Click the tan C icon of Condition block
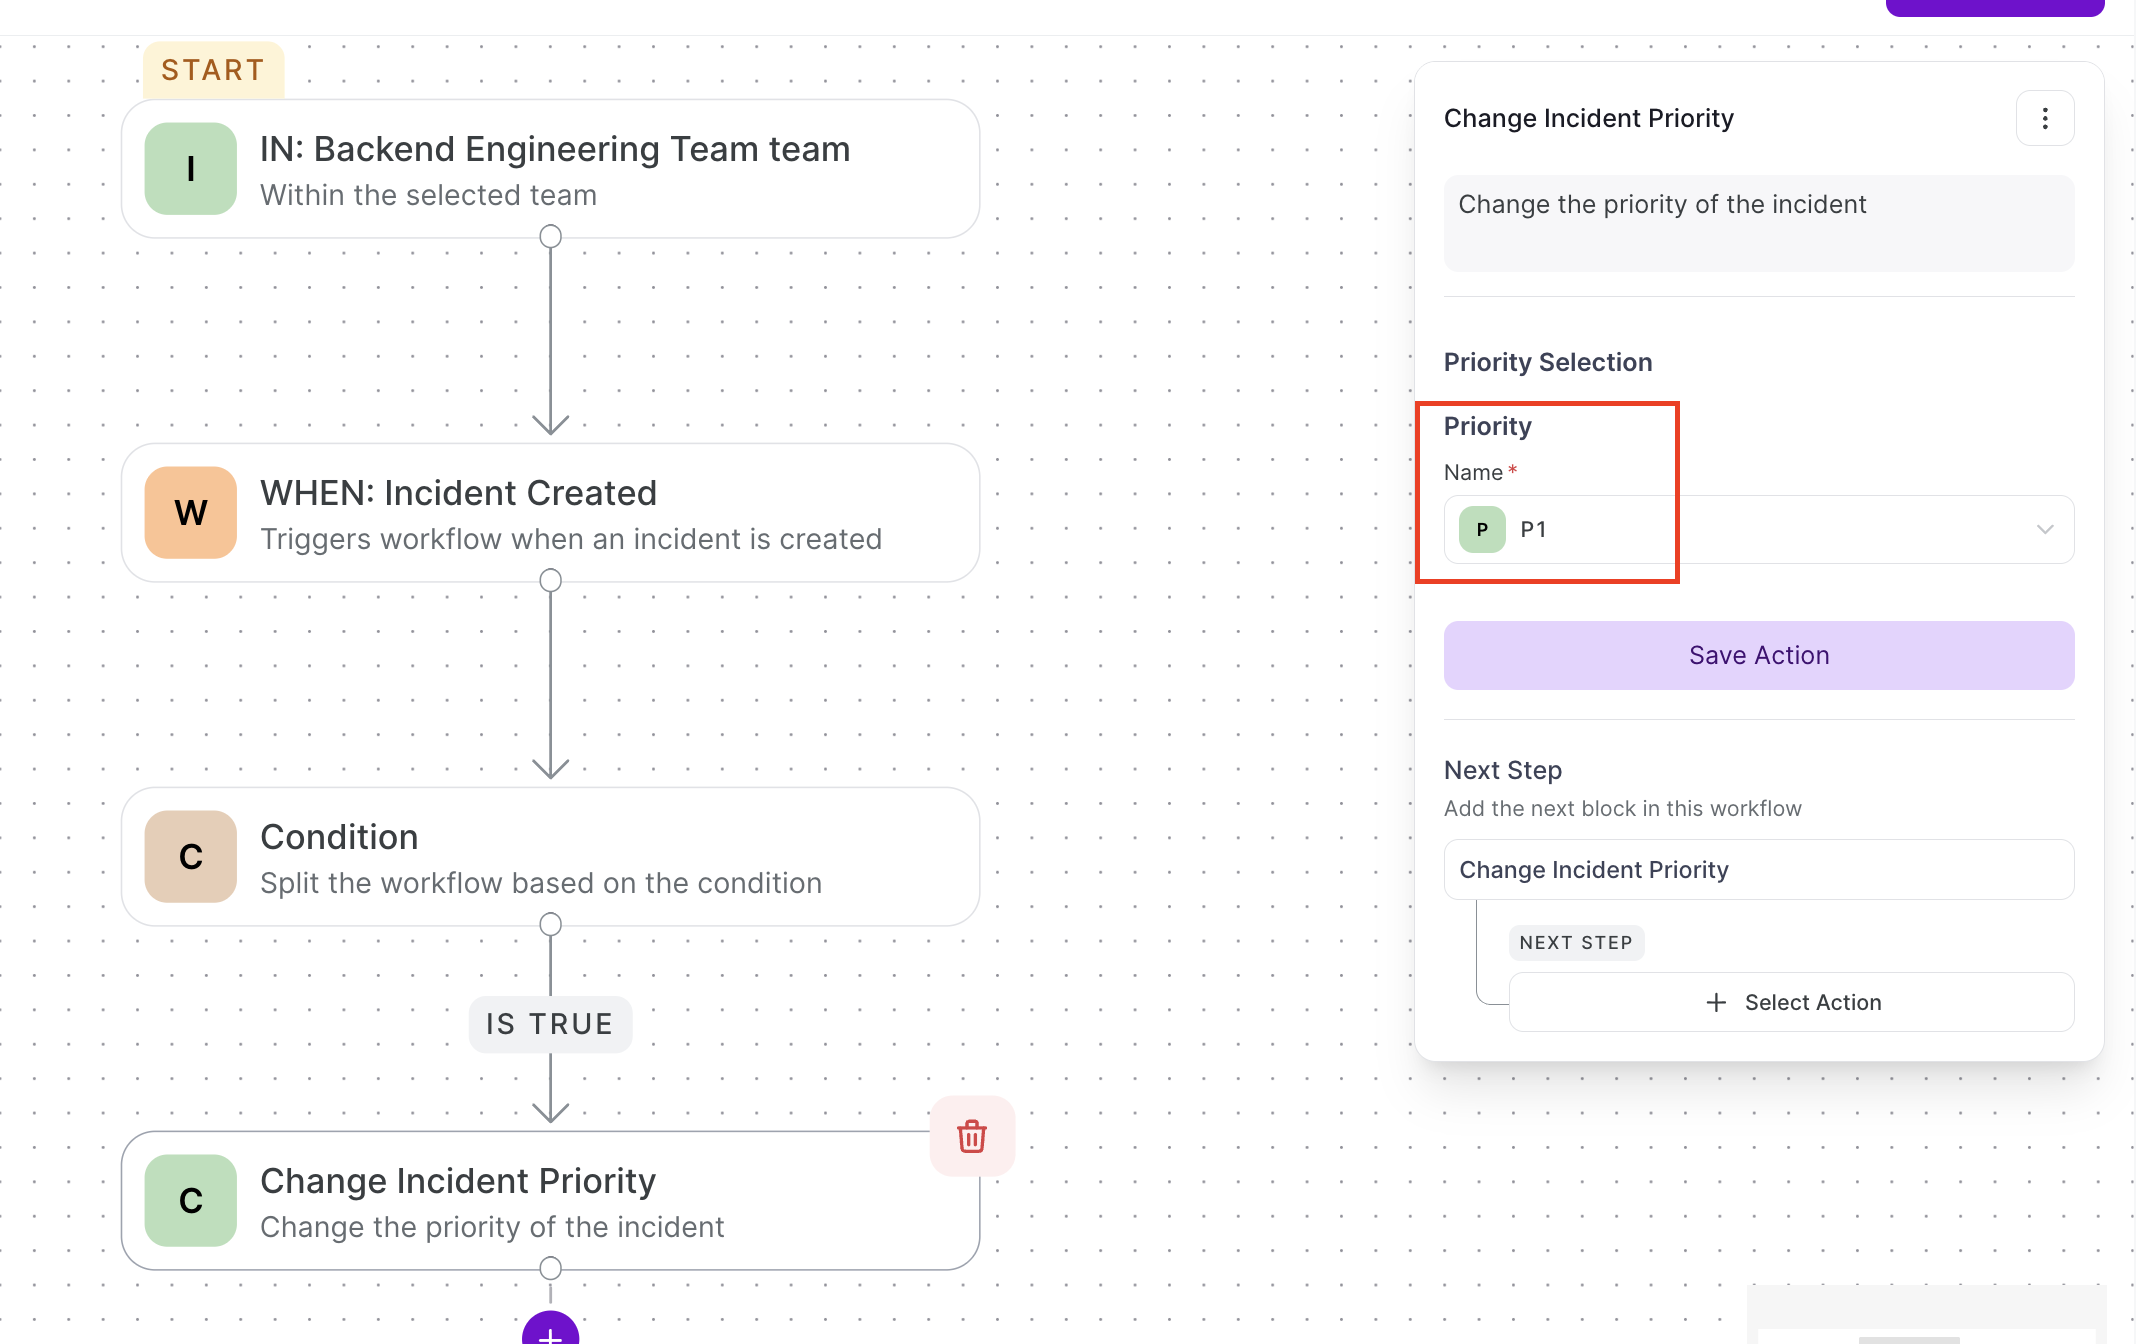This screenshot has width=2136, height=1344. (x=190, y=857)
